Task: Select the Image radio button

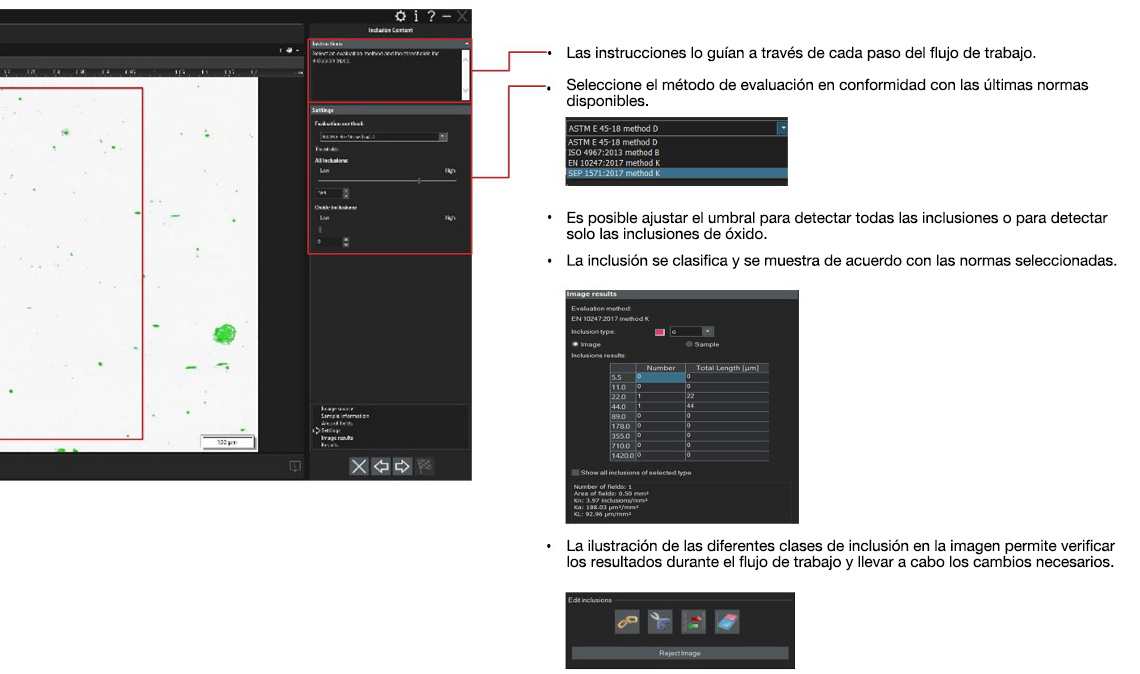Action: coord(577,344)
